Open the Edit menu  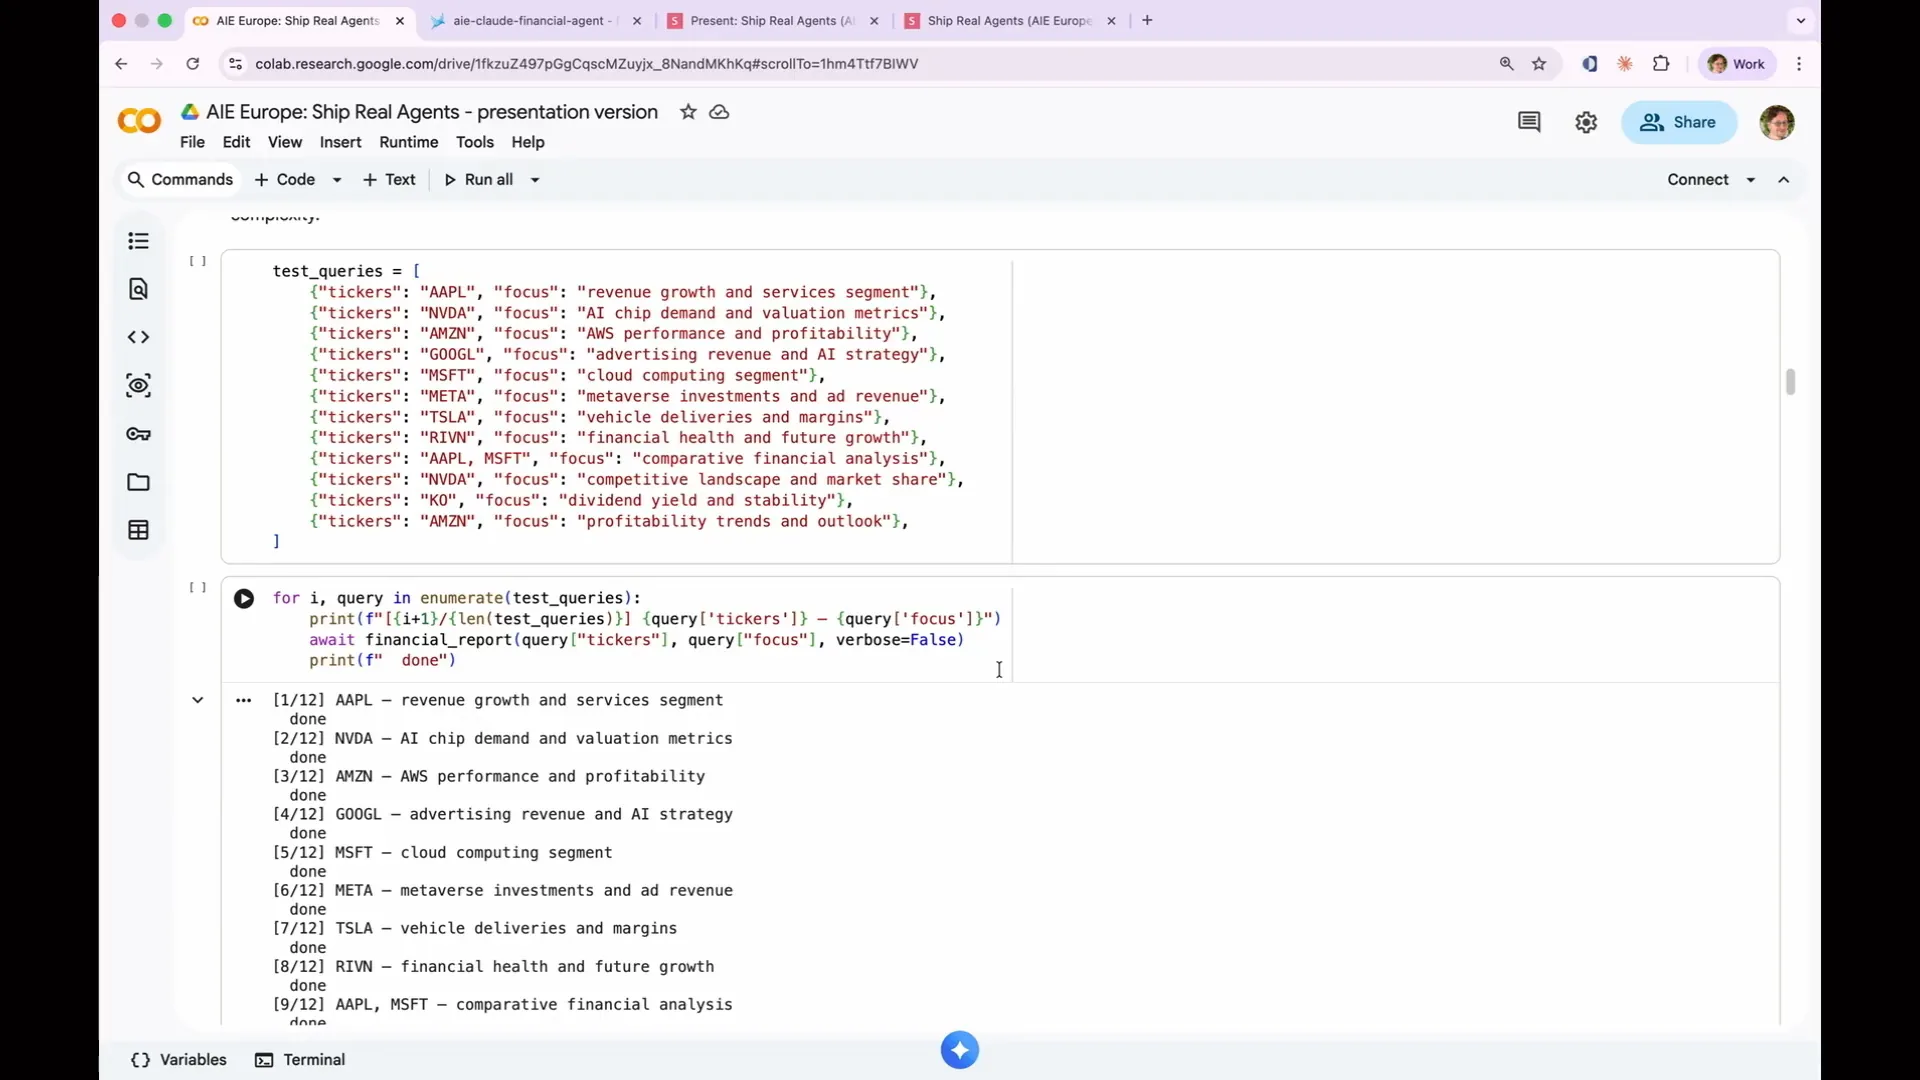tap(236, 142)
